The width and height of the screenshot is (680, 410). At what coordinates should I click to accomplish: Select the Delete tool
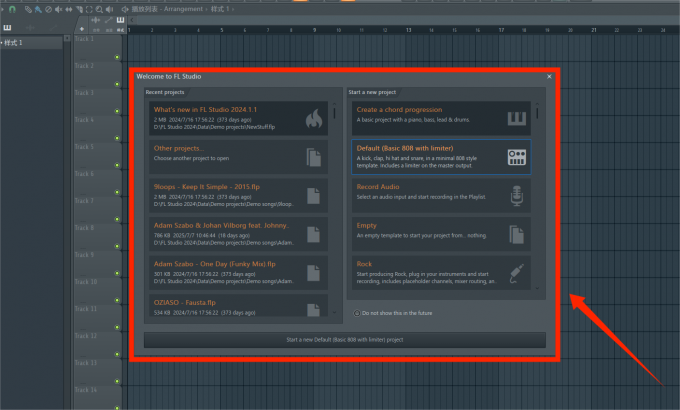point(49,10)
